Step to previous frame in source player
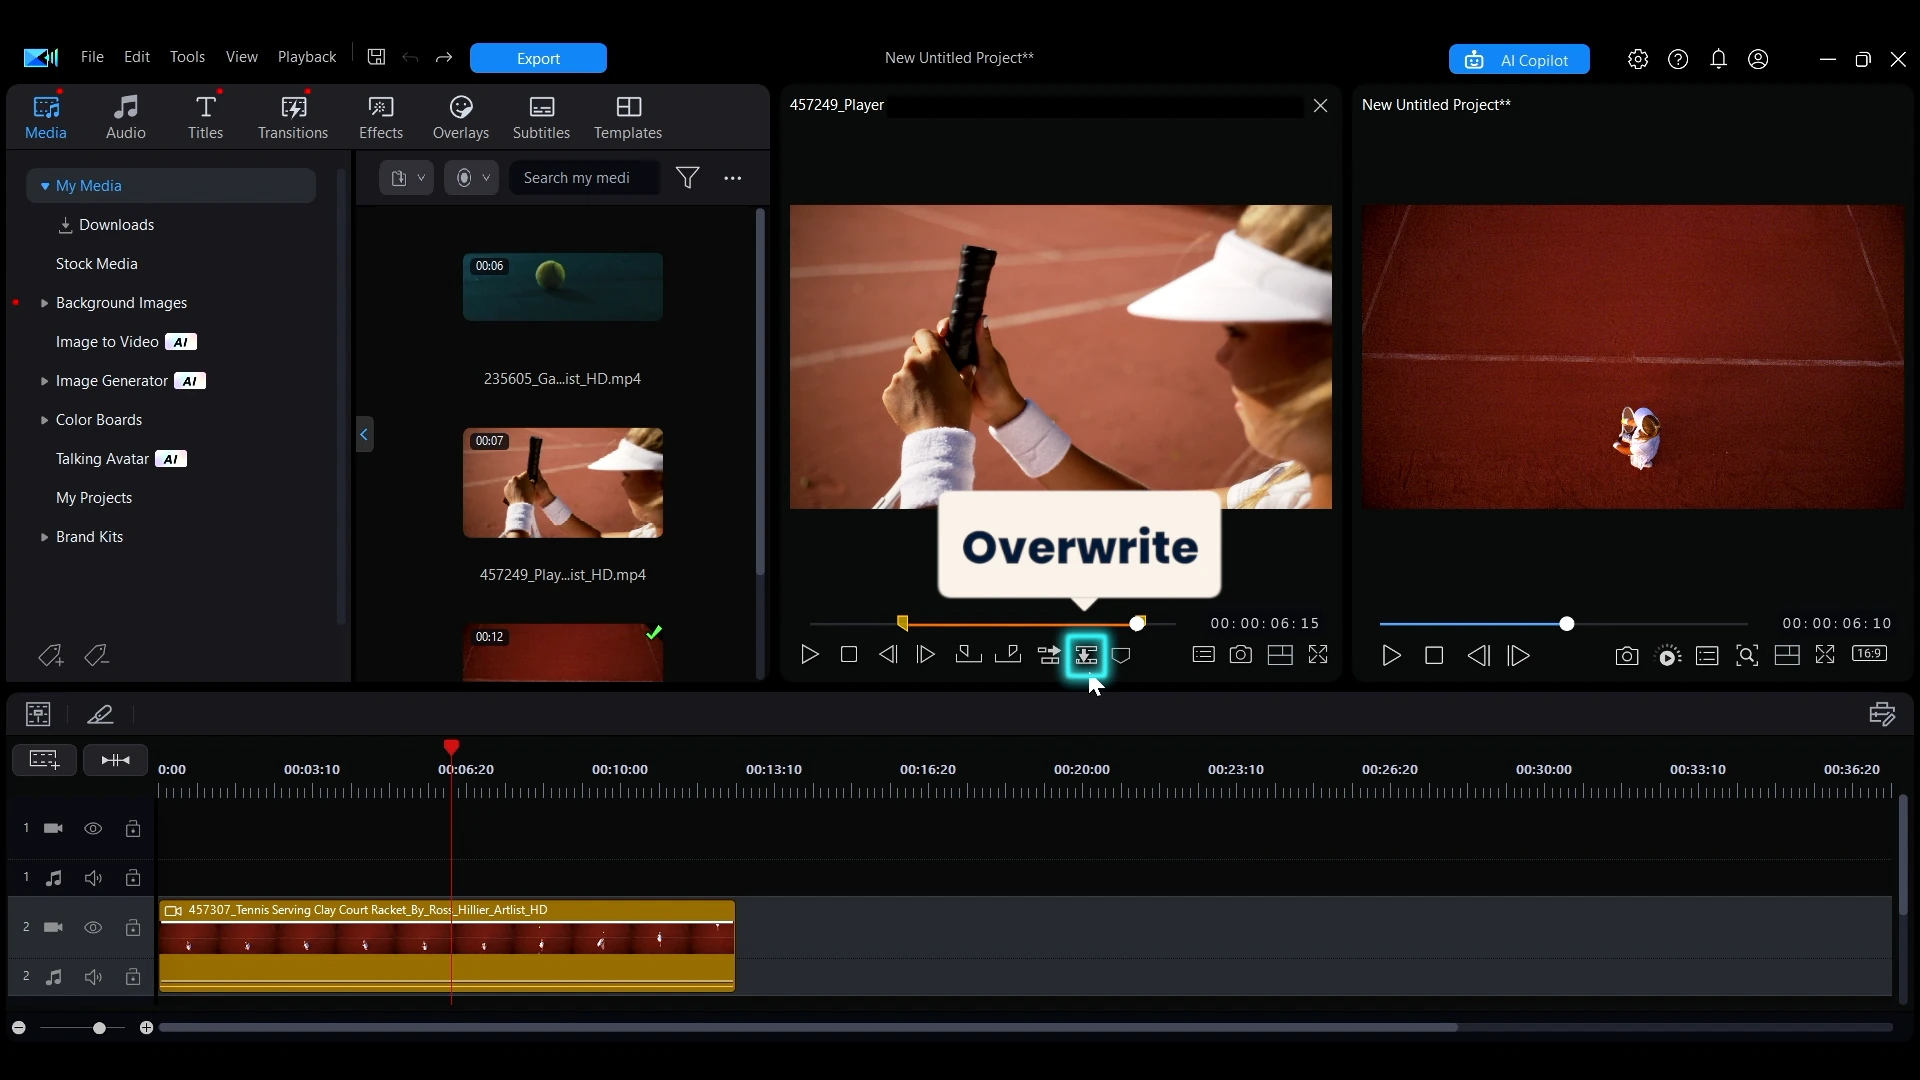Image resolution: width=1920 pixels, height=1080 pixels. pos(888,655)
